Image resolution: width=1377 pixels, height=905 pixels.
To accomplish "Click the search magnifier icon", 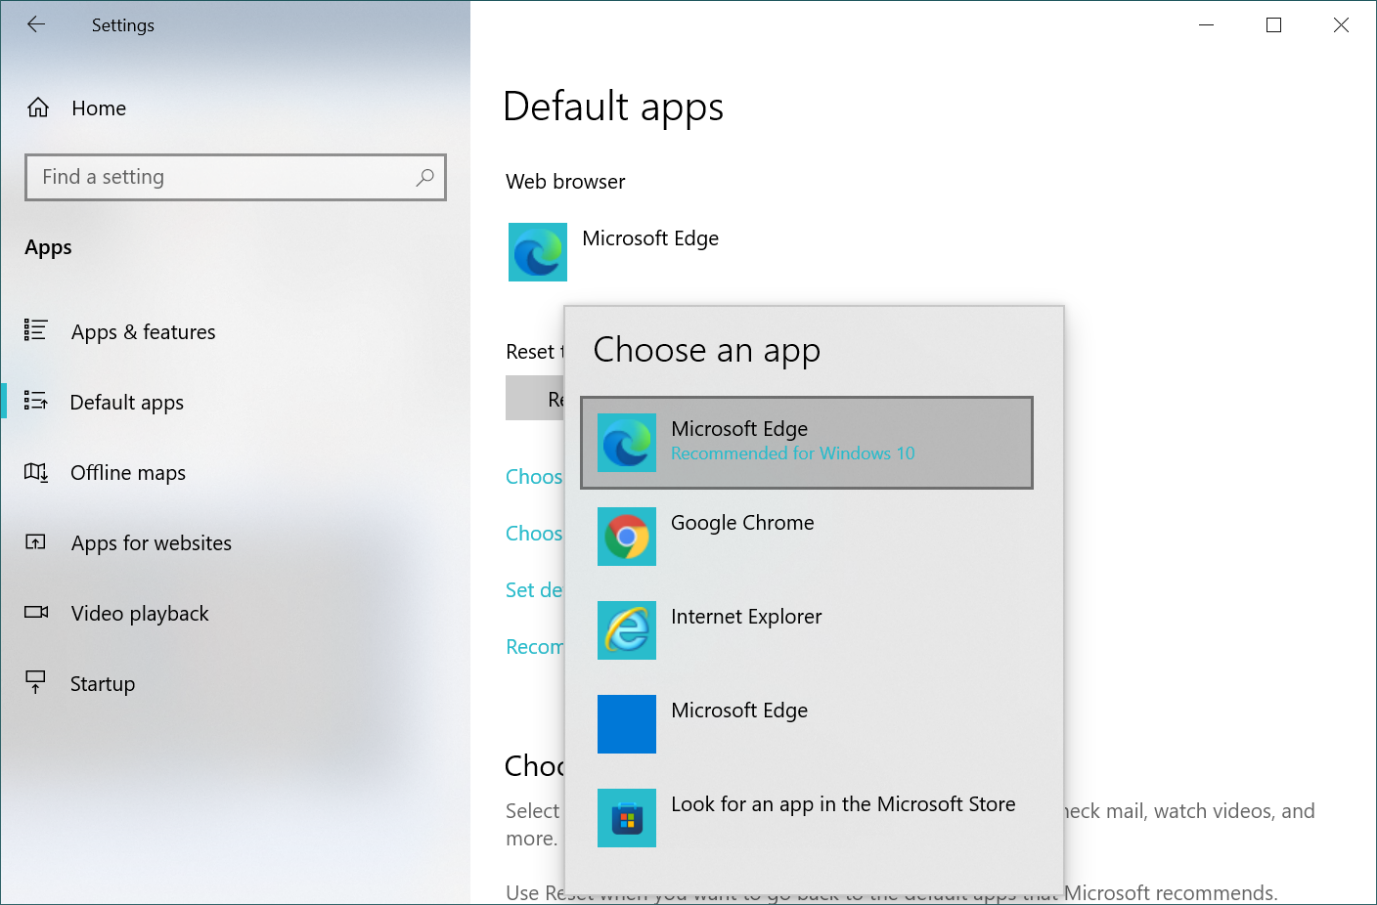I will 425,177.
